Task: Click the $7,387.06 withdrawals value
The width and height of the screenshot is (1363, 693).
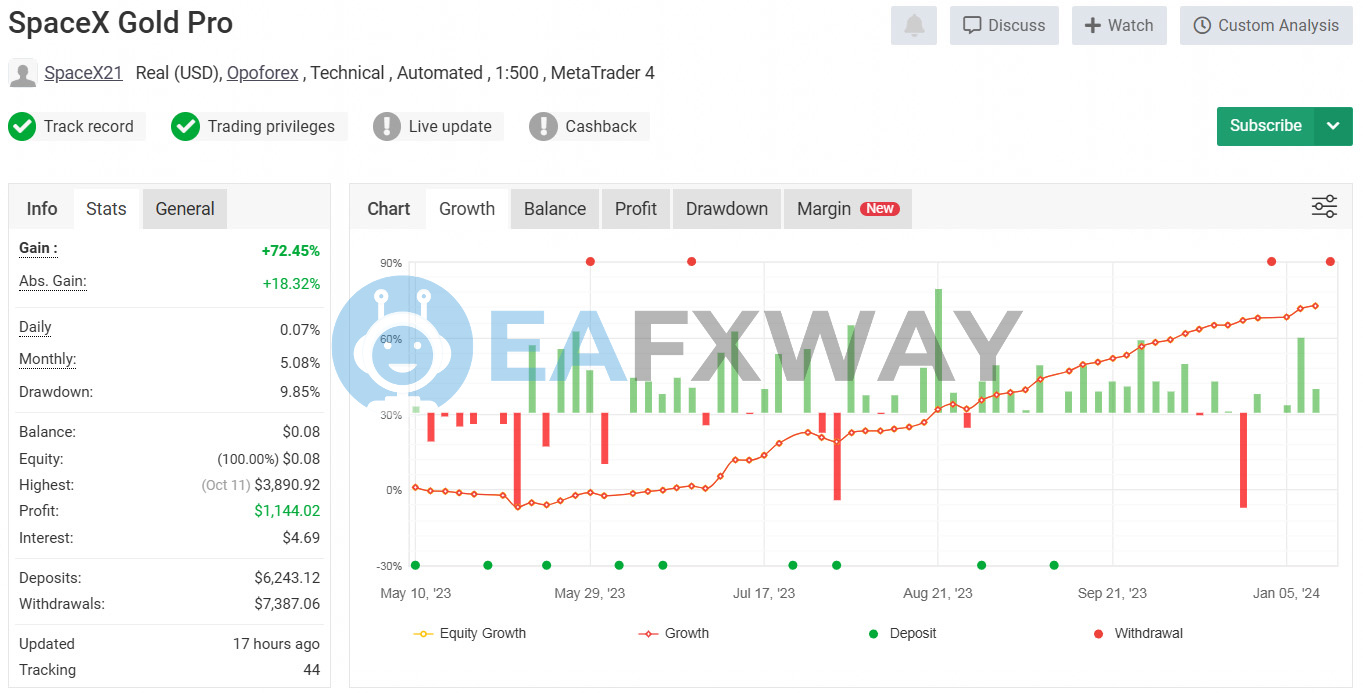Action: [x=287, y=604]
